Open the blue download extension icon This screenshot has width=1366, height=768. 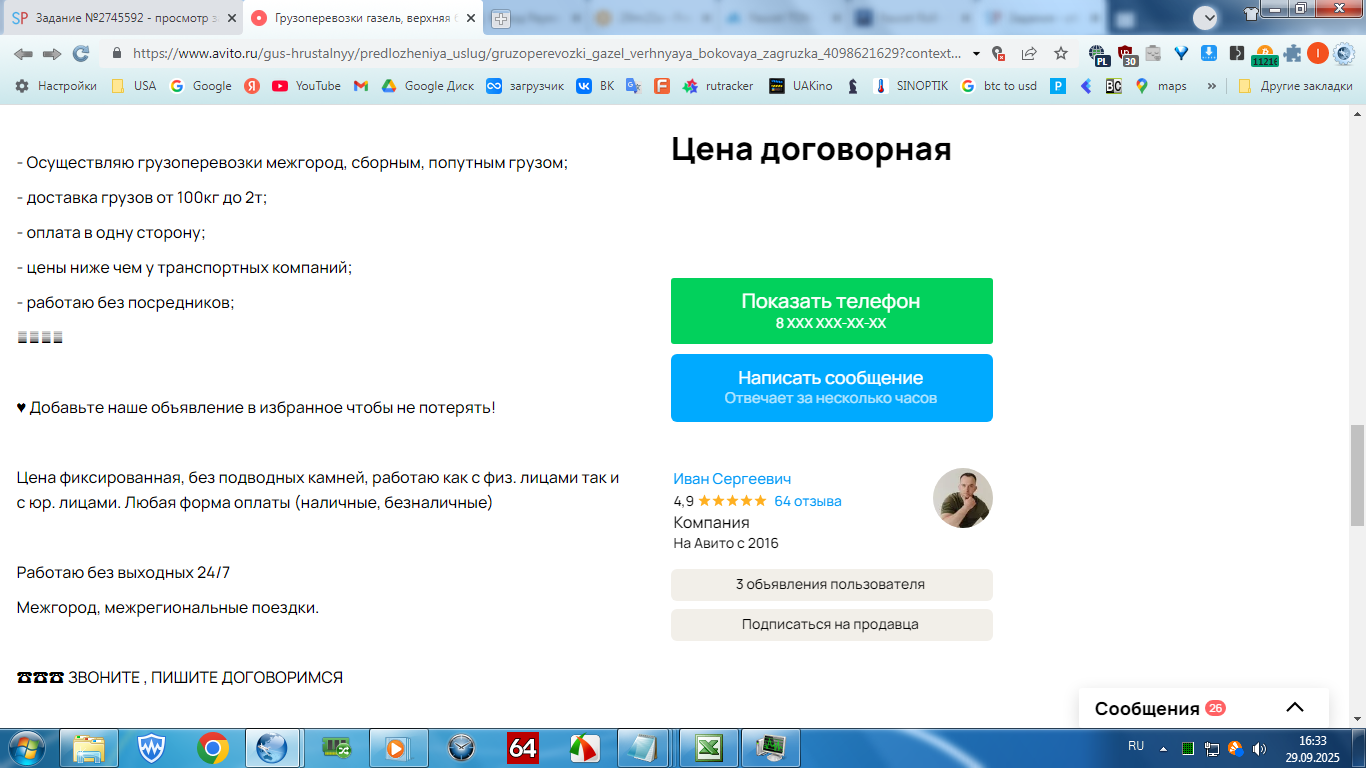(x=1208, y=54)
